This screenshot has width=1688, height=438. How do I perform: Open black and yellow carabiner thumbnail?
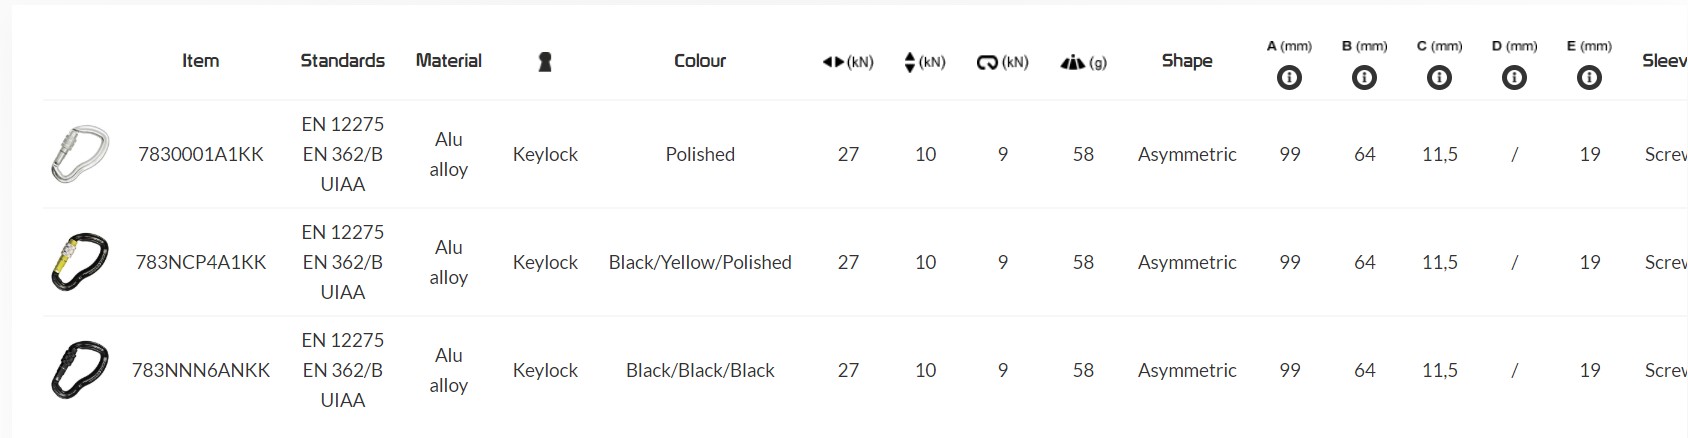coord(78,262)
